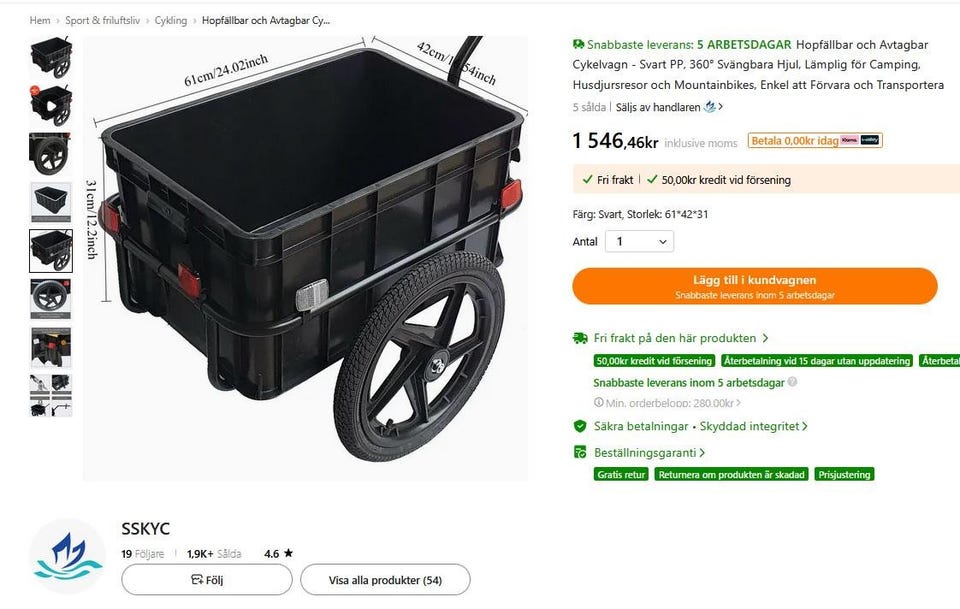Click the green truck icon beside 'Fri frakt på den här produkten'
Image resolution: width=960 pixels, height=609 pixels.
coord(580,339)
